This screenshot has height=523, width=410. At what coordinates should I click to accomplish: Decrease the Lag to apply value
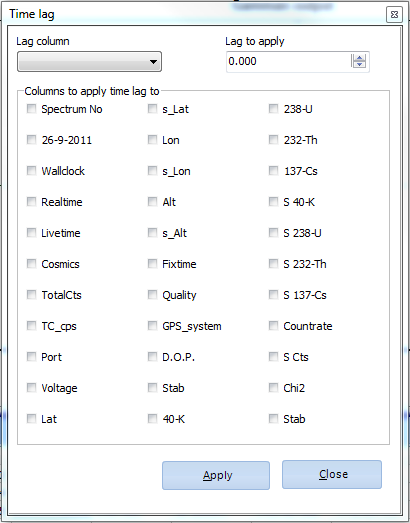359,64
